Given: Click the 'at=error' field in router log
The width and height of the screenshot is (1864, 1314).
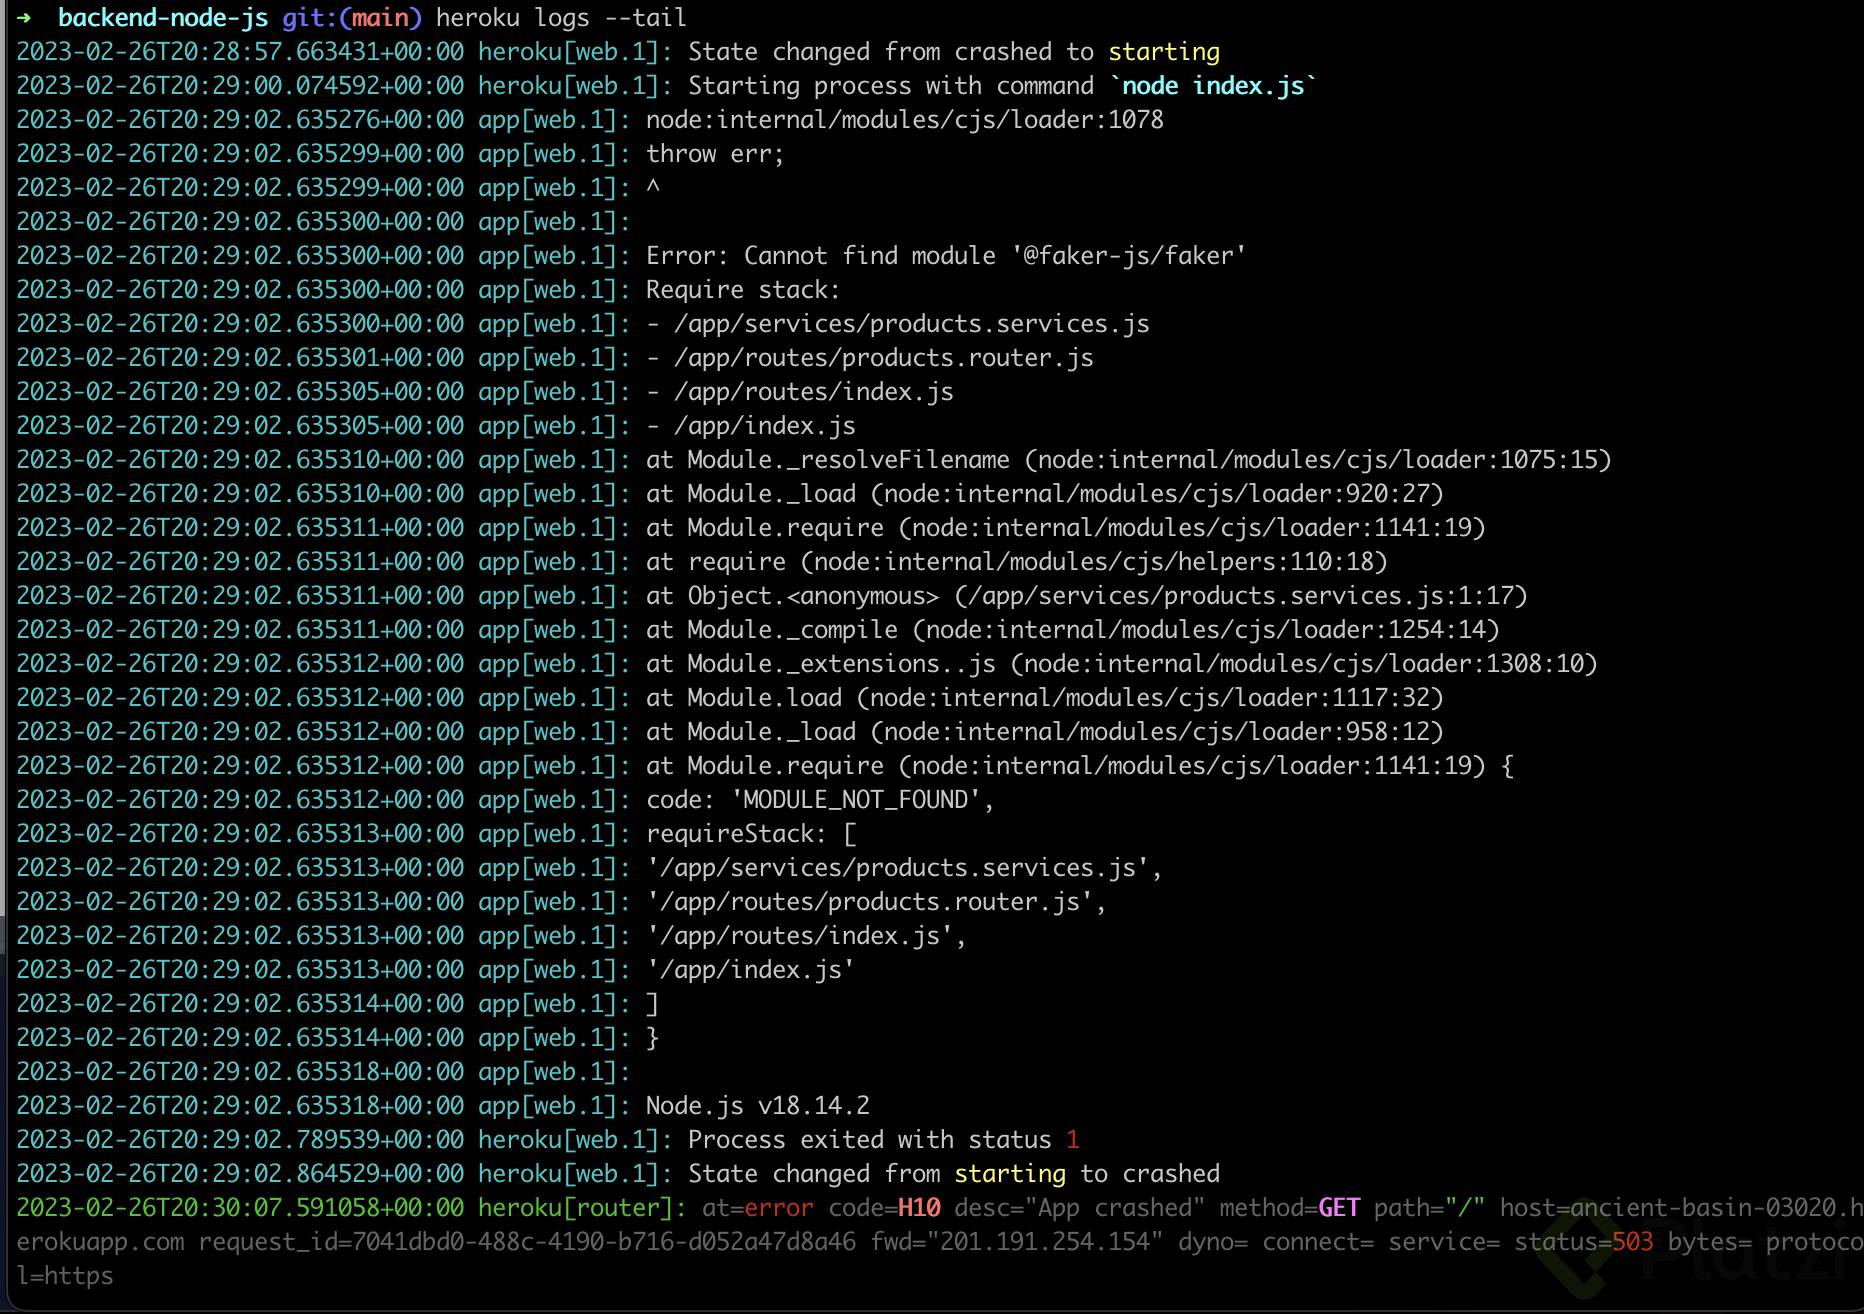Looking at the screenshot, I should coord(758,1208).
